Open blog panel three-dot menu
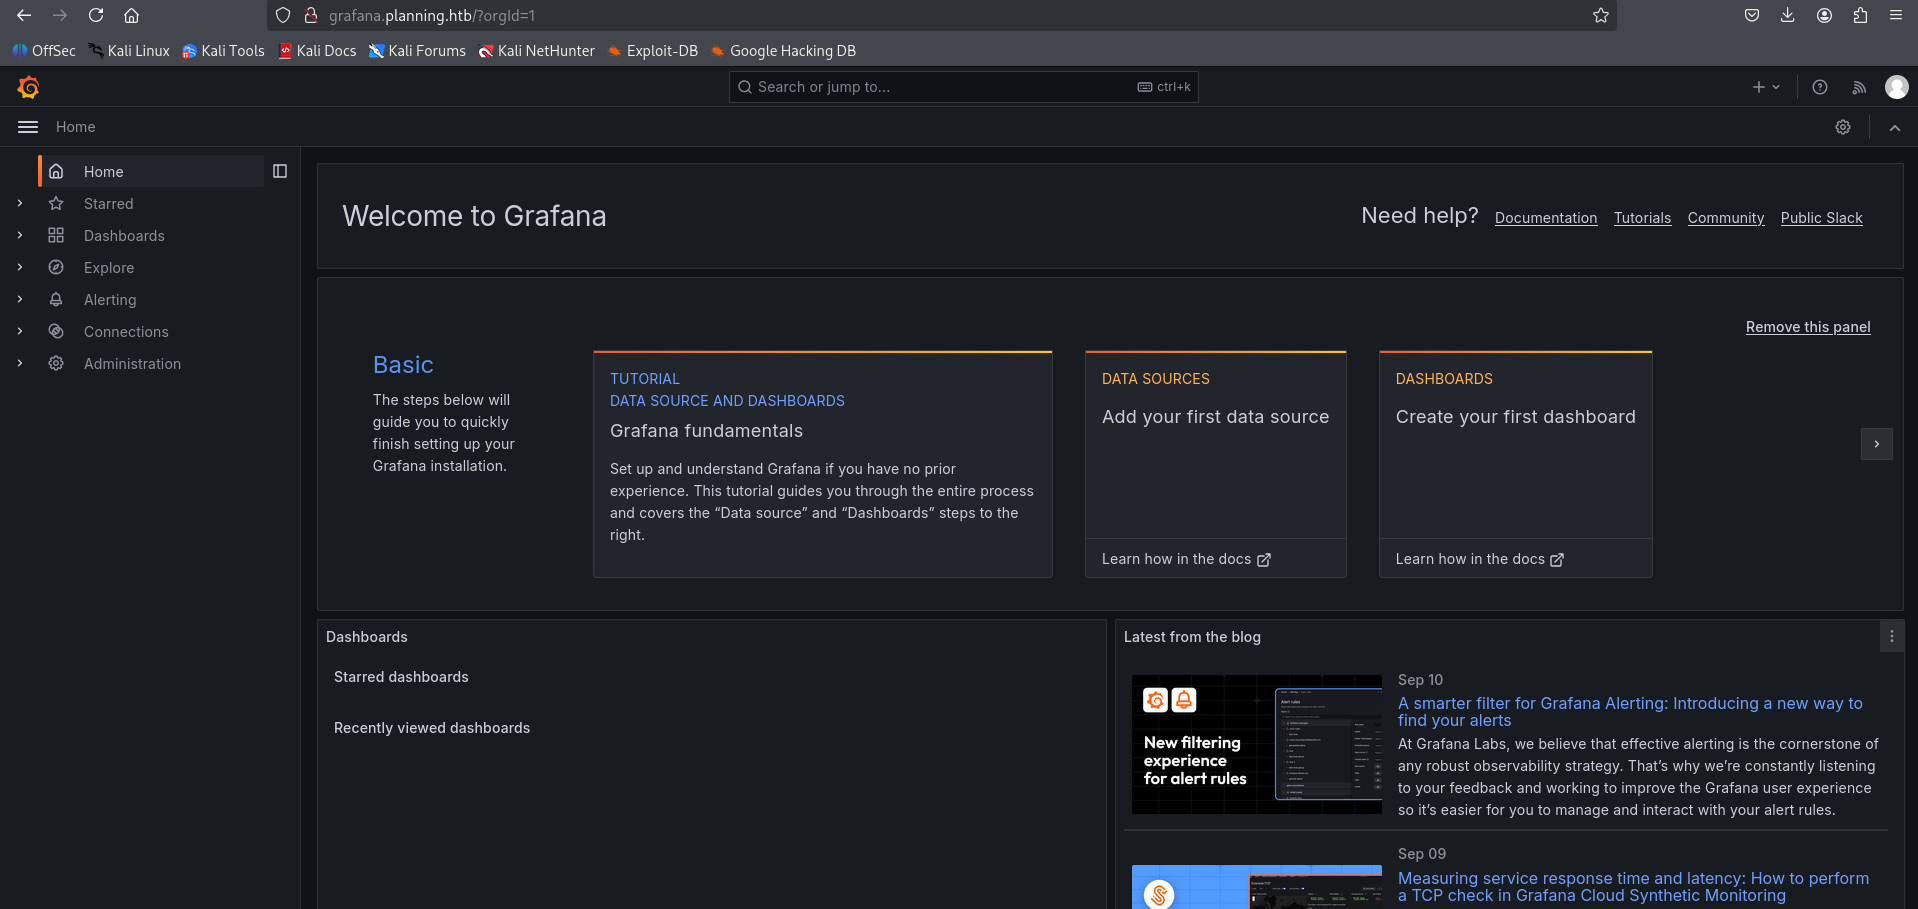The height and width of the screenshot is (909, 1918). (x=1891, y=636)
